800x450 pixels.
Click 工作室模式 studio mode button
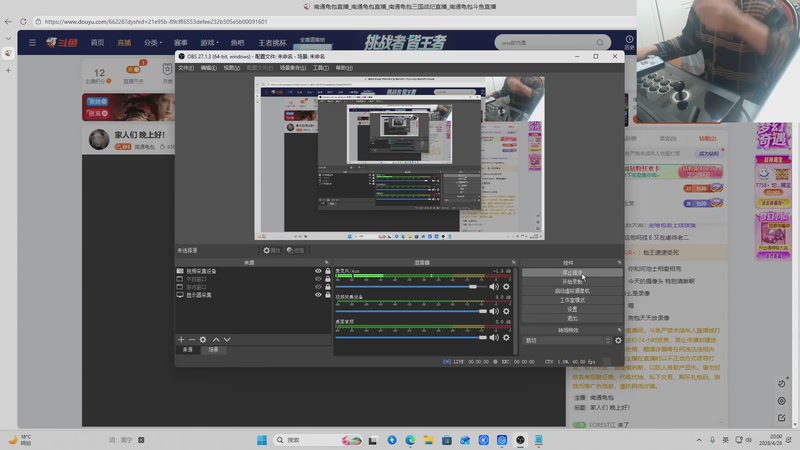pos(572,300)
